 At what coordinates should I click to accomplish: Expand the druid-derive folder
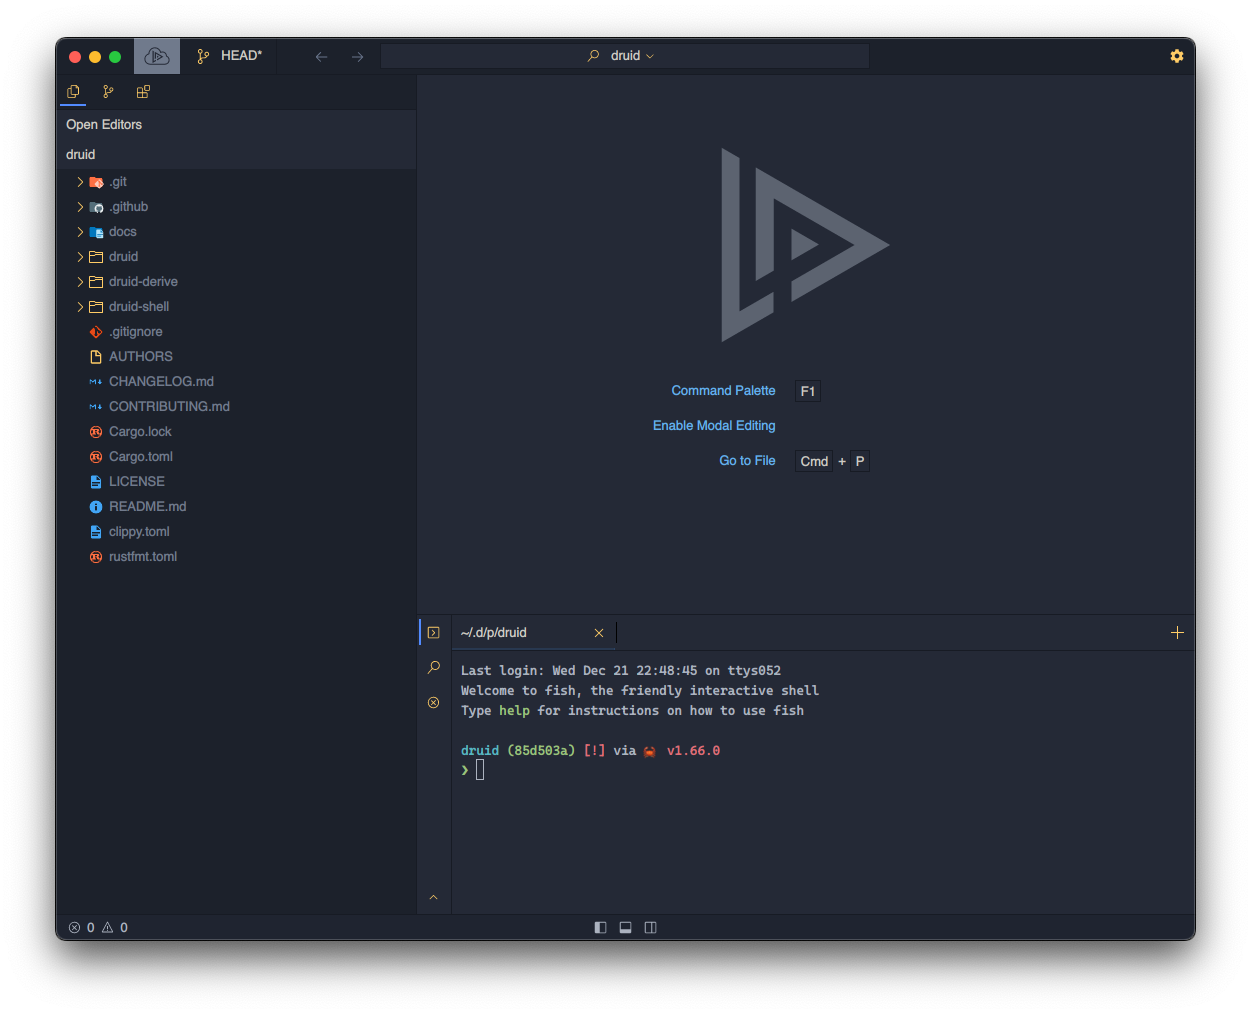pos(143,282)
